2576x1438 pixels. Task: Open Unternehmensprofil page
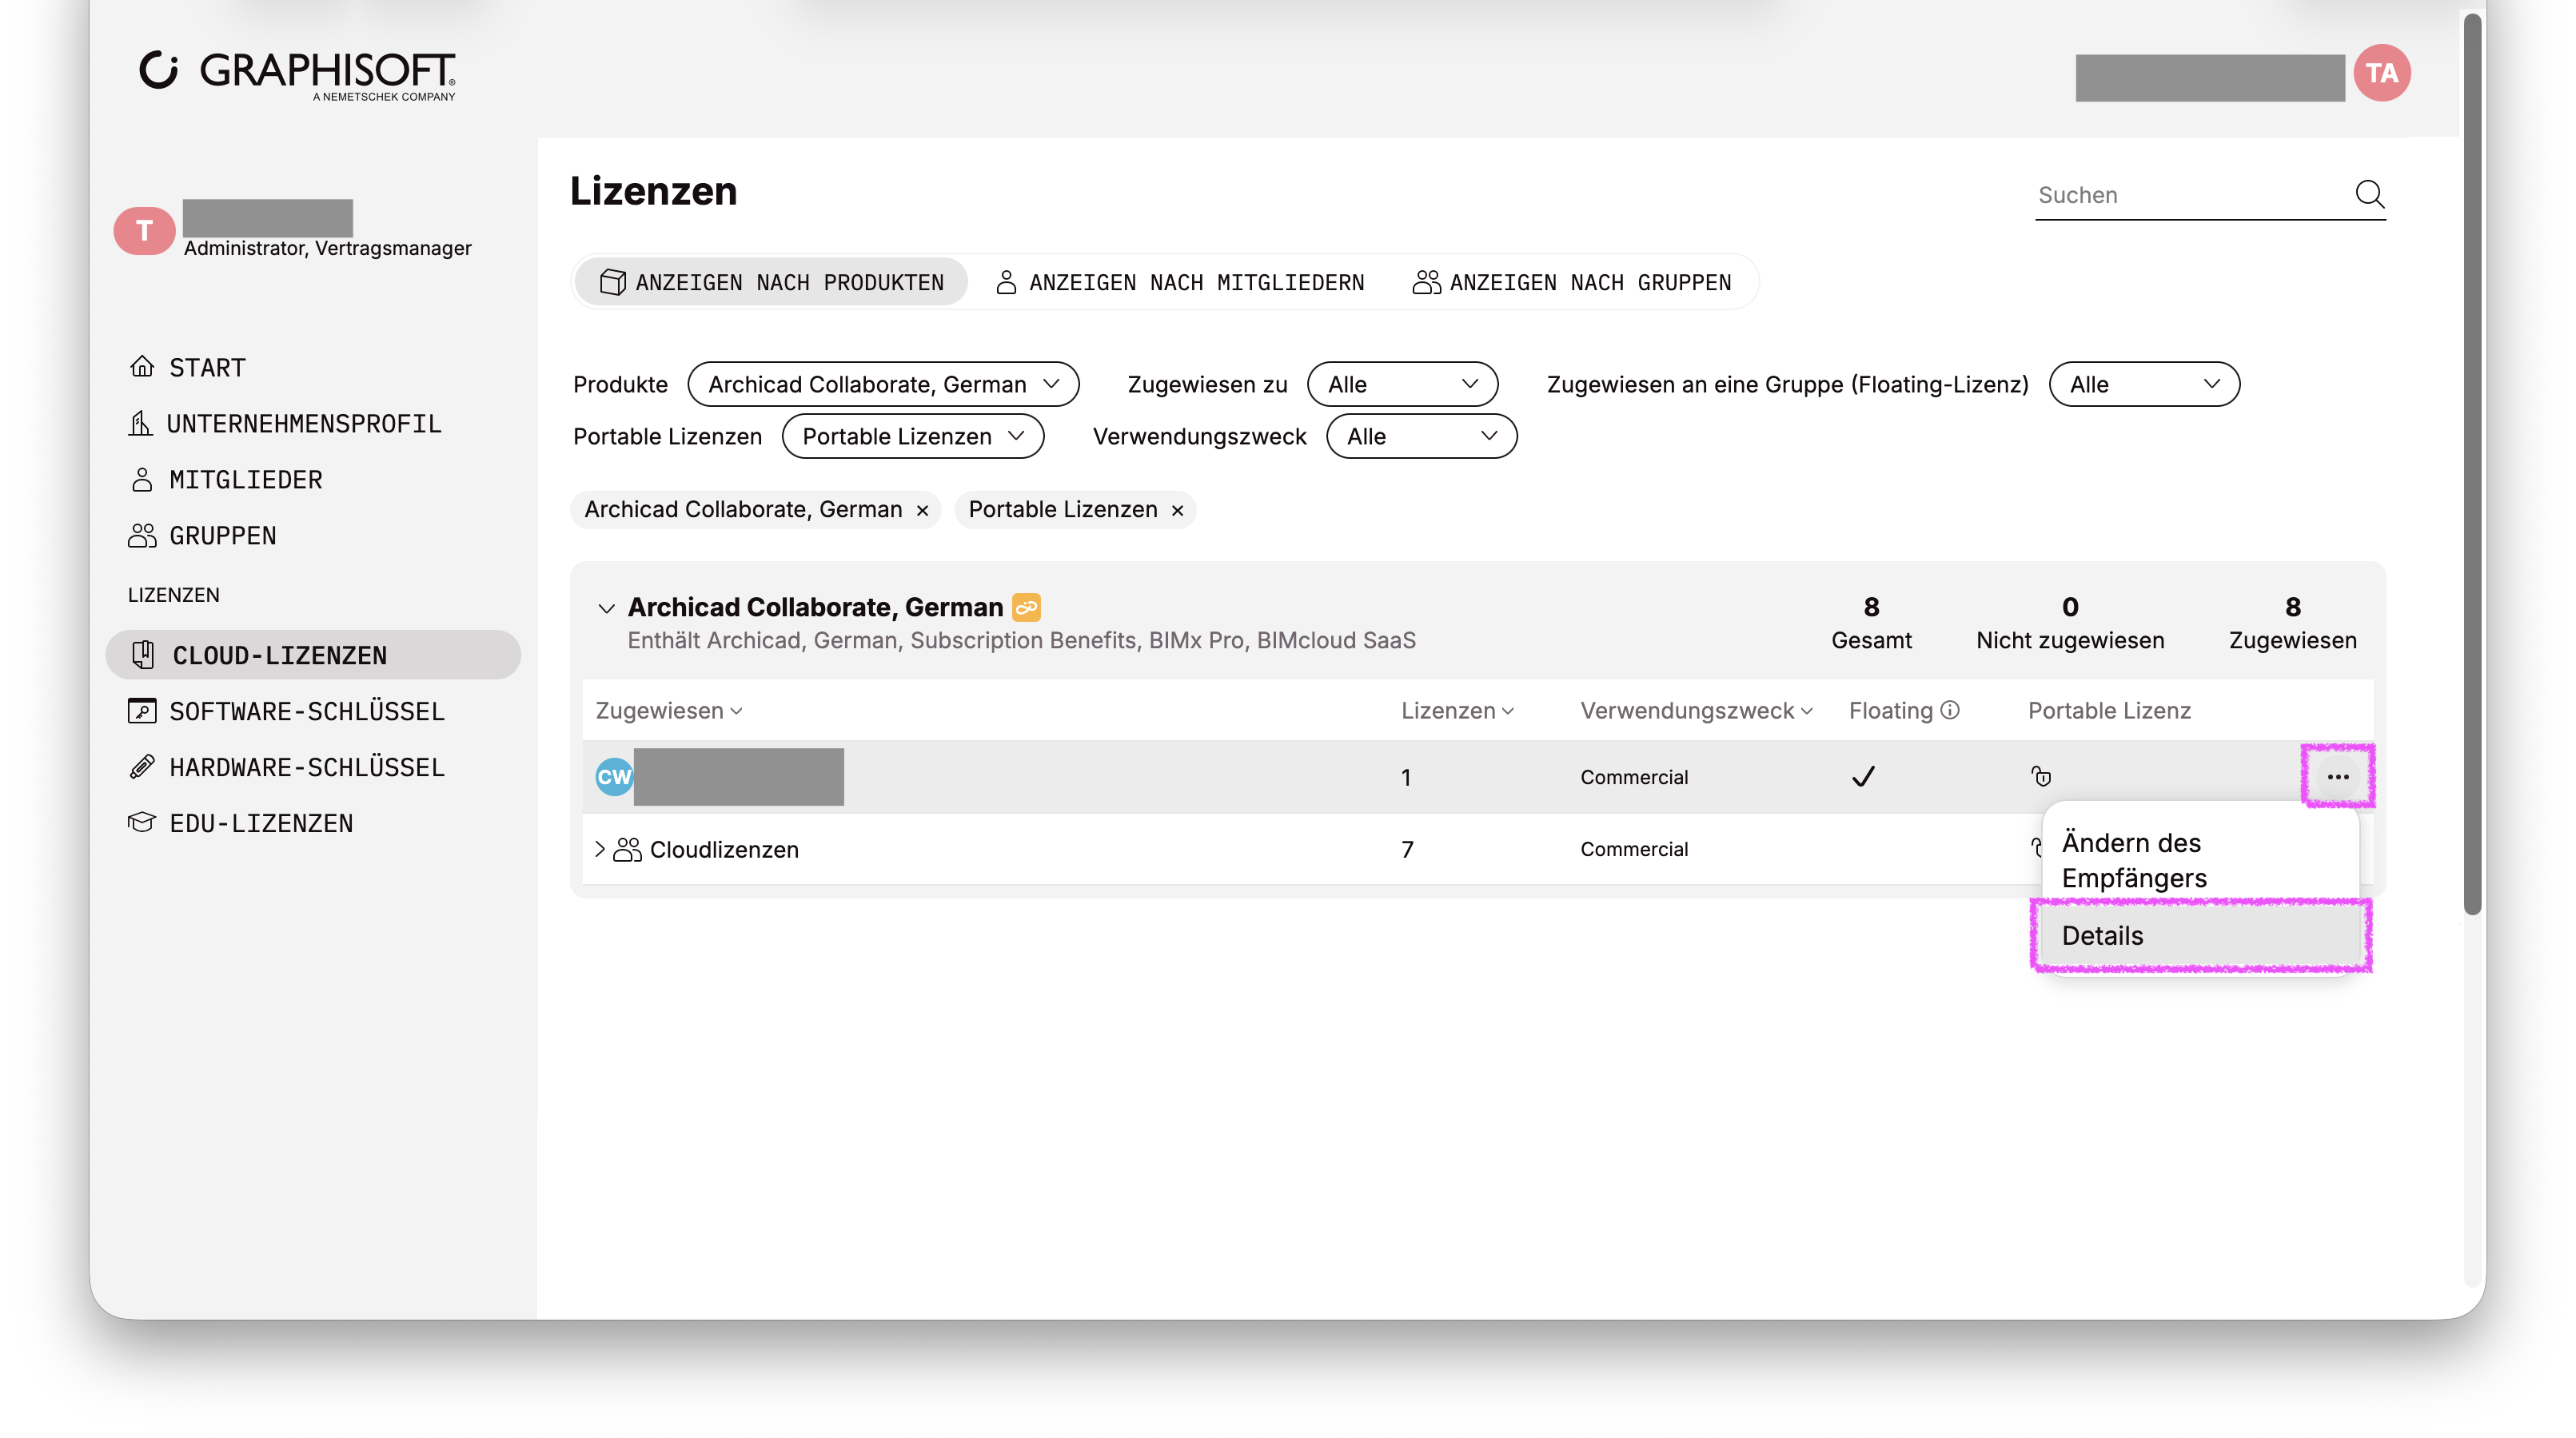click(x=285, y=423)
